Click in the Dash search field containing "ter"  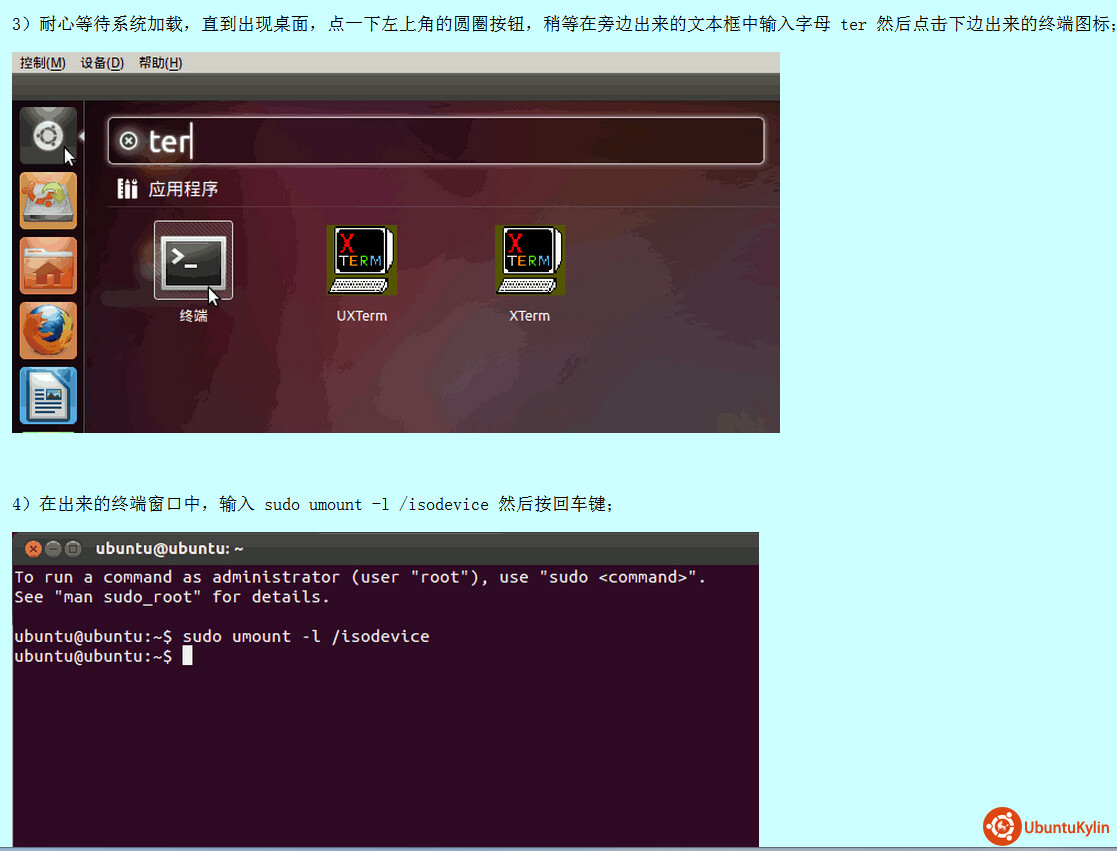(450, 141)
